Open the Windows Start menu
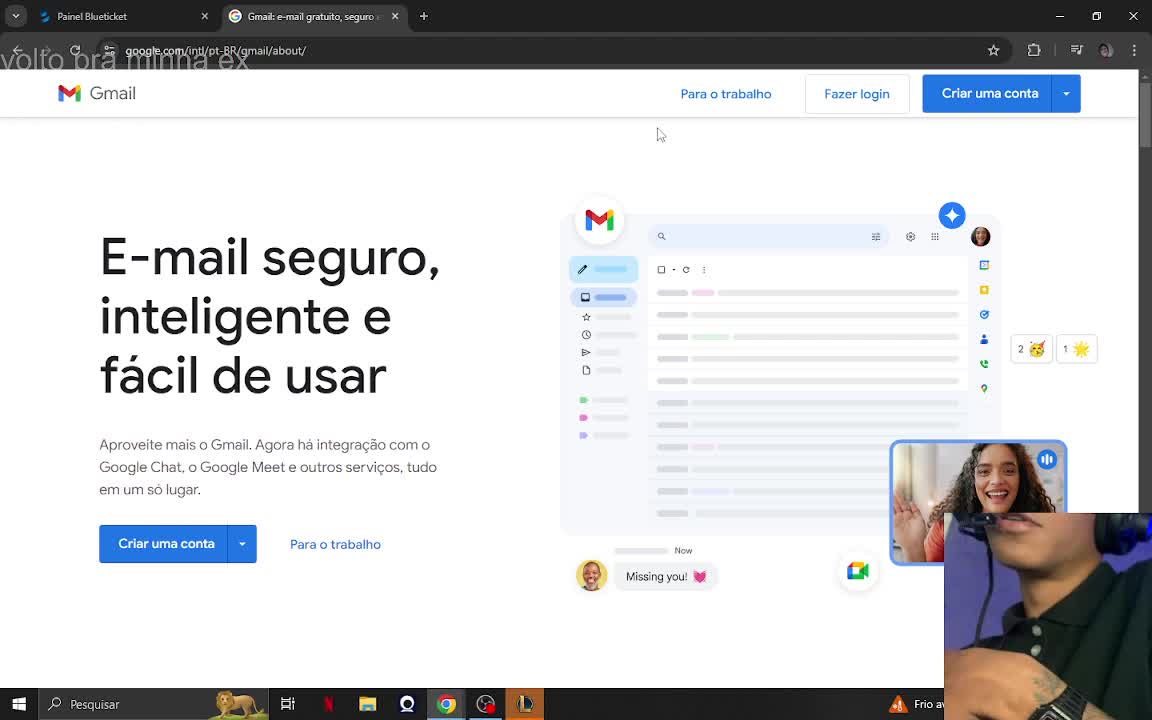Screen dimensions: 1152x720 19,704
